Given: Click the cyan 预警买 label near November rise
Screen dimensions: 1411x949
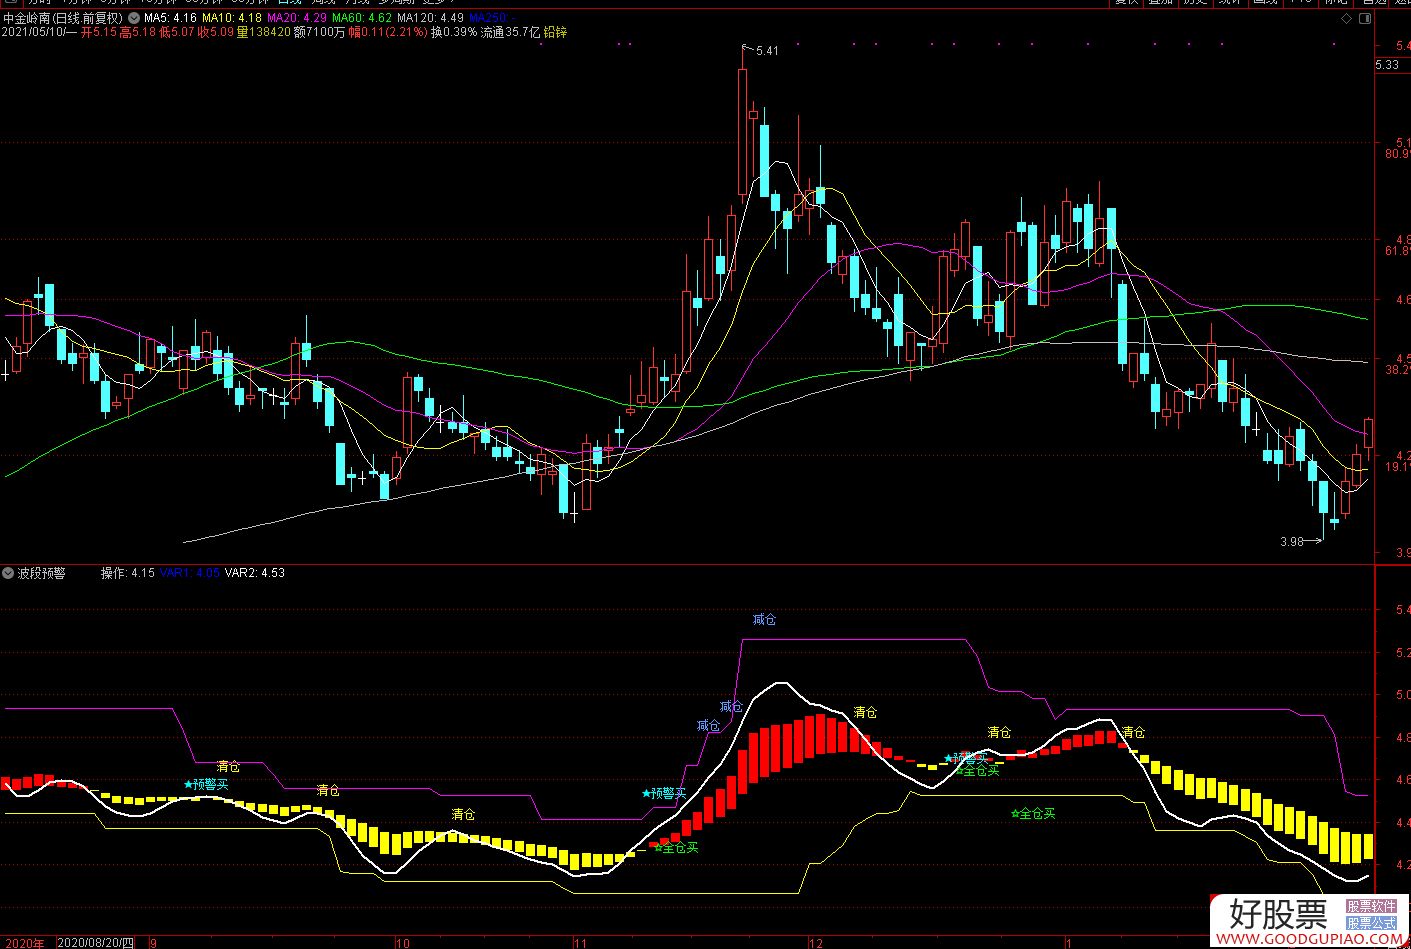Looking at the screenshot, I should coord(664,793).
